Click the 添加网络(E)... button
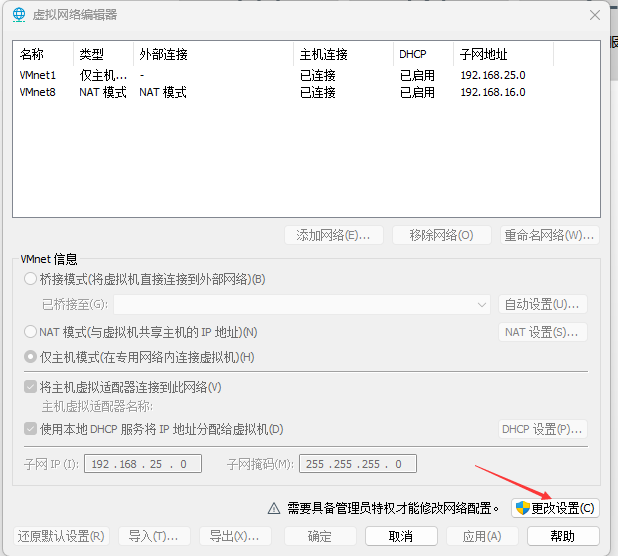 coord(334,235)
